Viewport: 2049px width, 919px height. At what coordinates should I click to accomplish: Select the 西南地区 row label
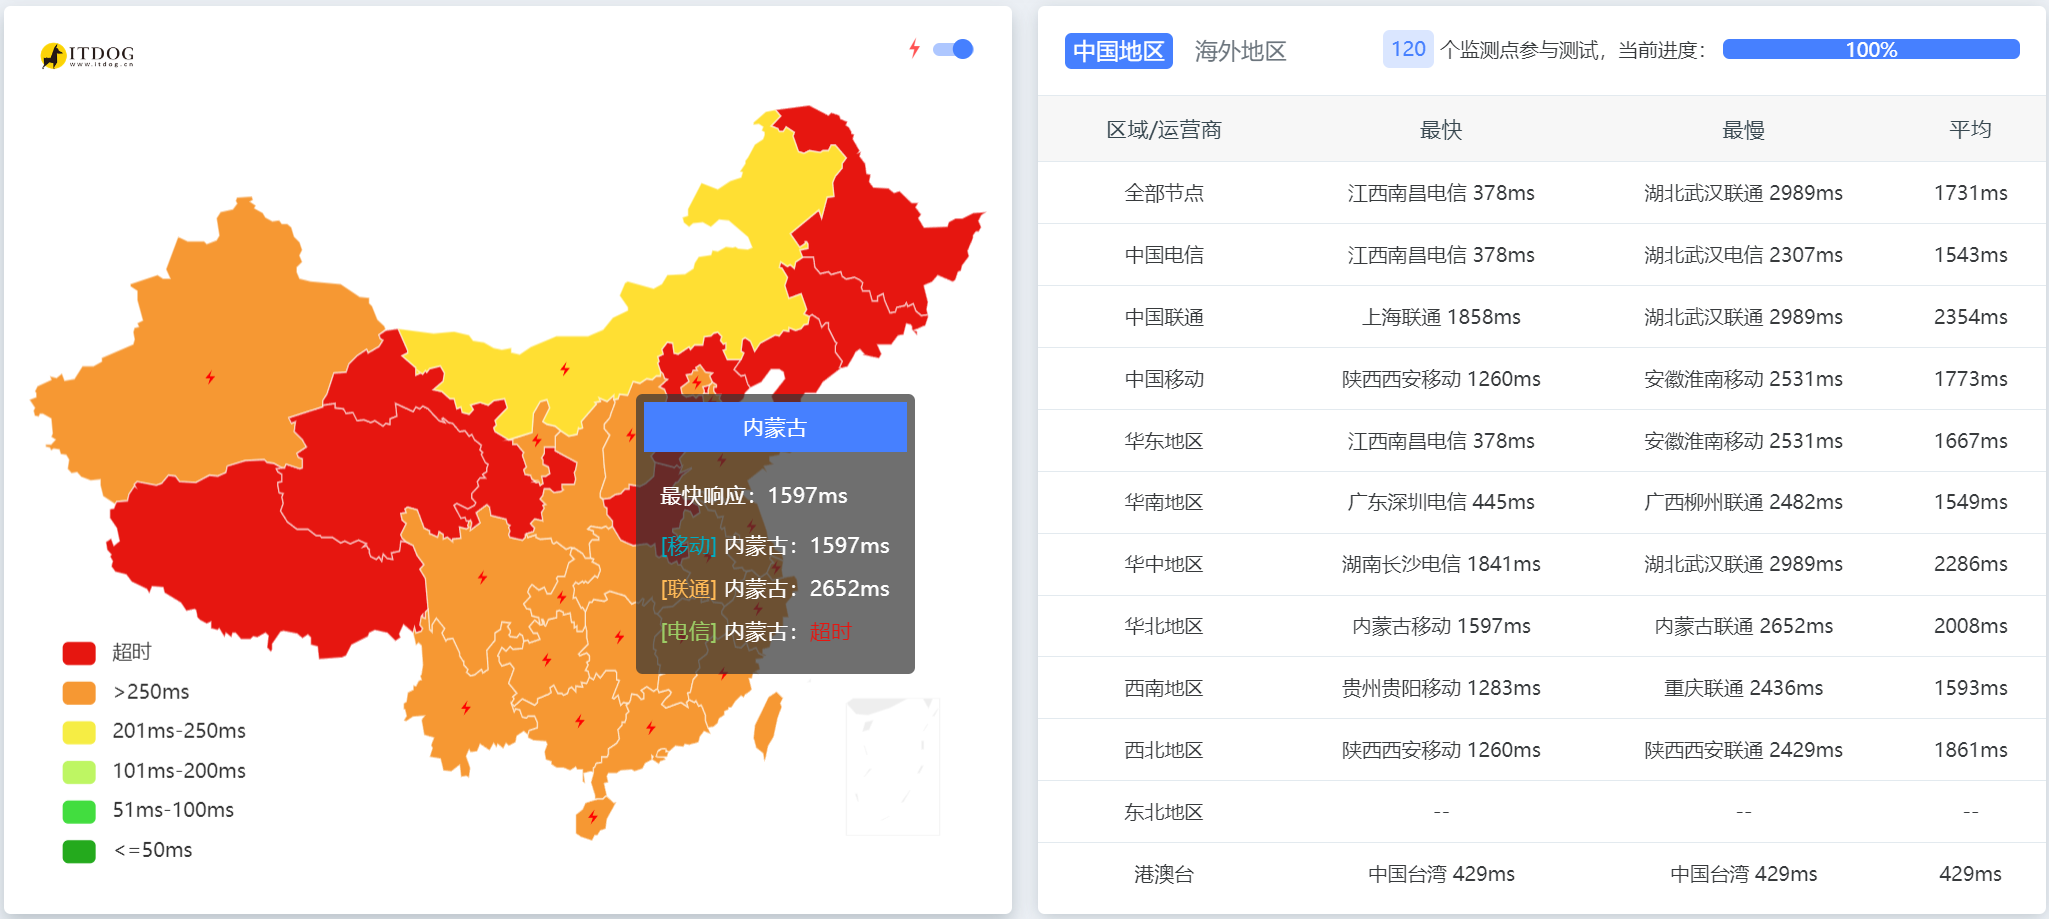pos(1164,688)
